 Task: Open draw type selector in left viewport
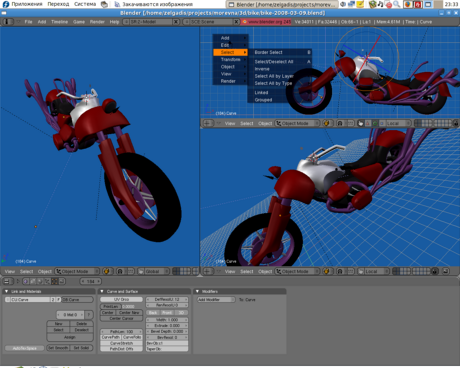(107, 271)
